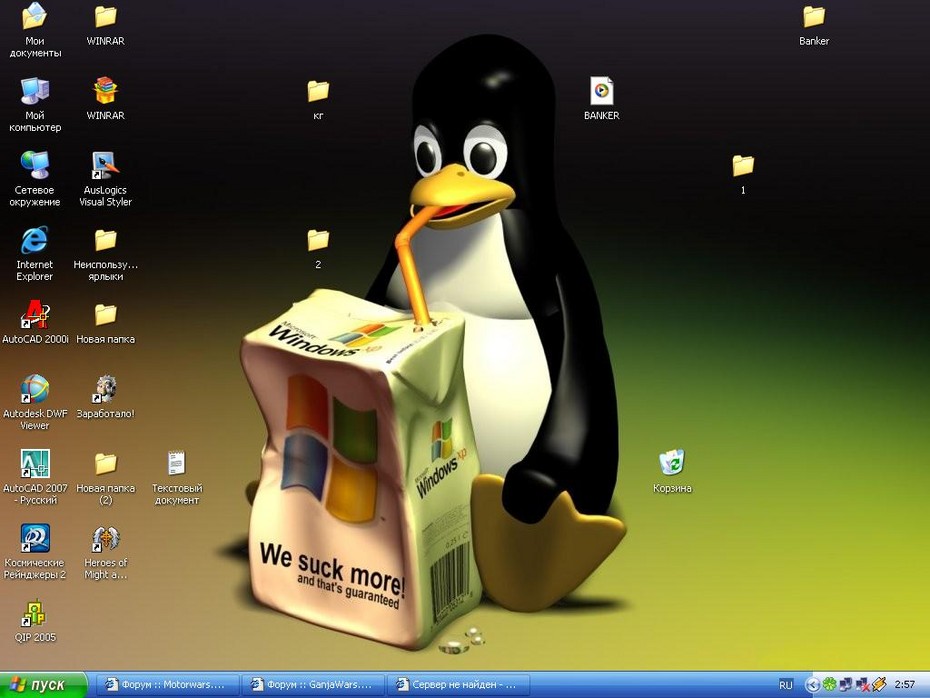Select the Заработало! shortcut icon

pos(105,390)
